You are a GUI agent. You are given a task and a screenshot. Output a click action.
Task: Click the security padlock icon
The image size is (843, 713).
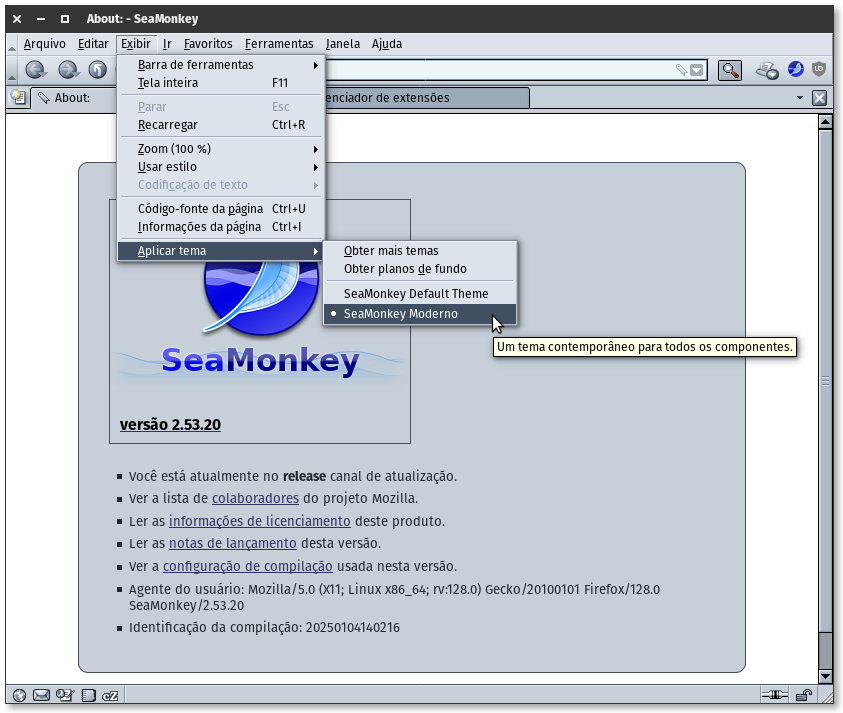[803, 695]
